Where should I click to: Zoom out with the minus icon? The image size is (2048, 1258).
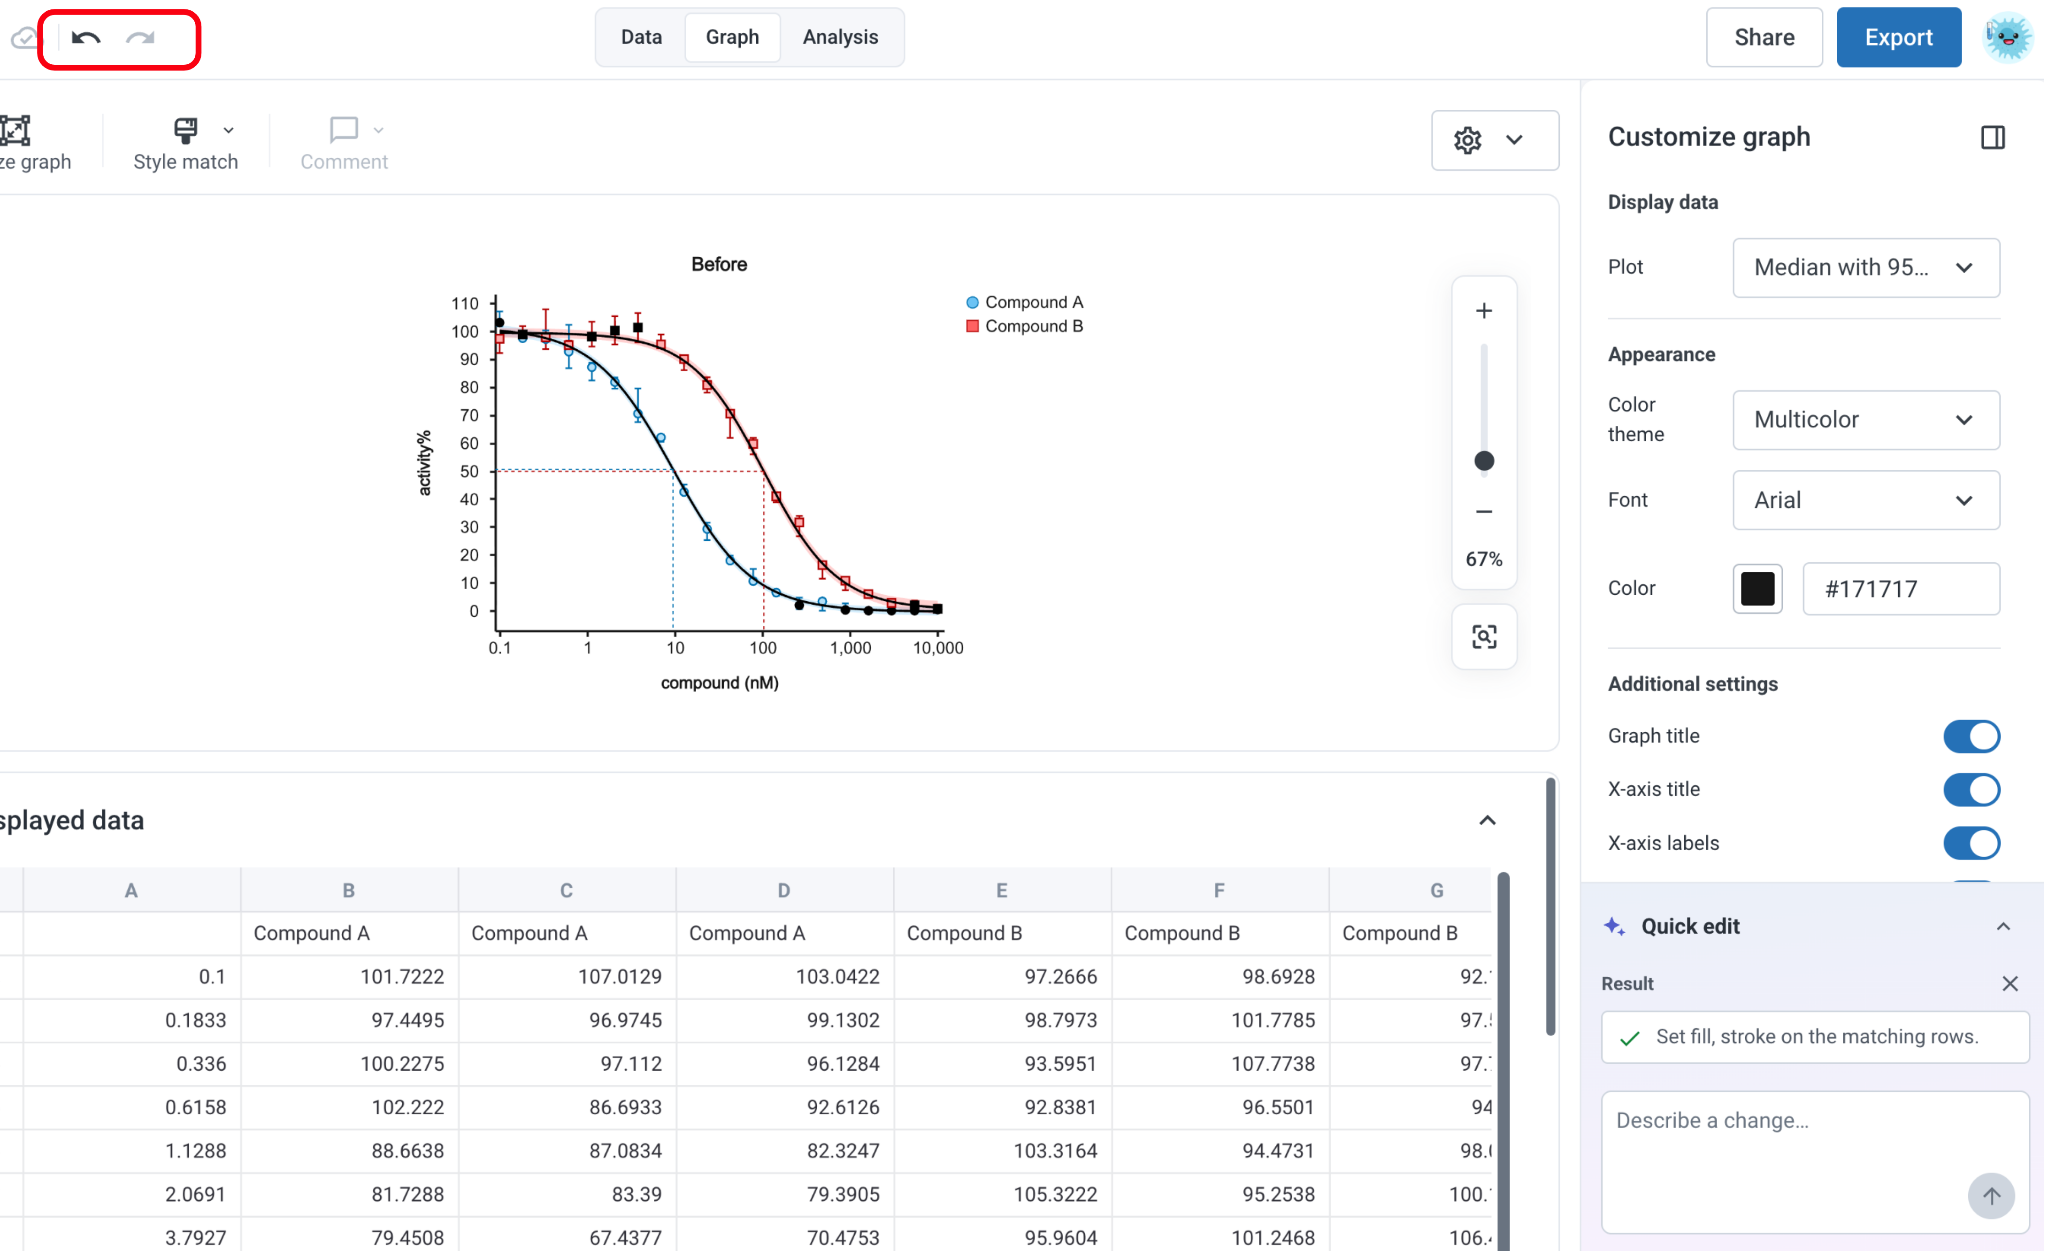[1484, 511]
